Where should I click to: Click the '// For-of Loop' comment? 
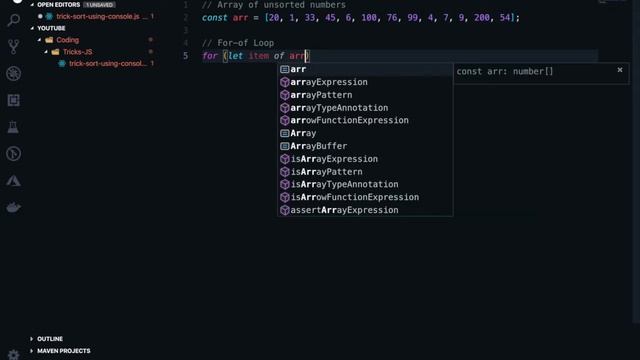pos(238,43)
